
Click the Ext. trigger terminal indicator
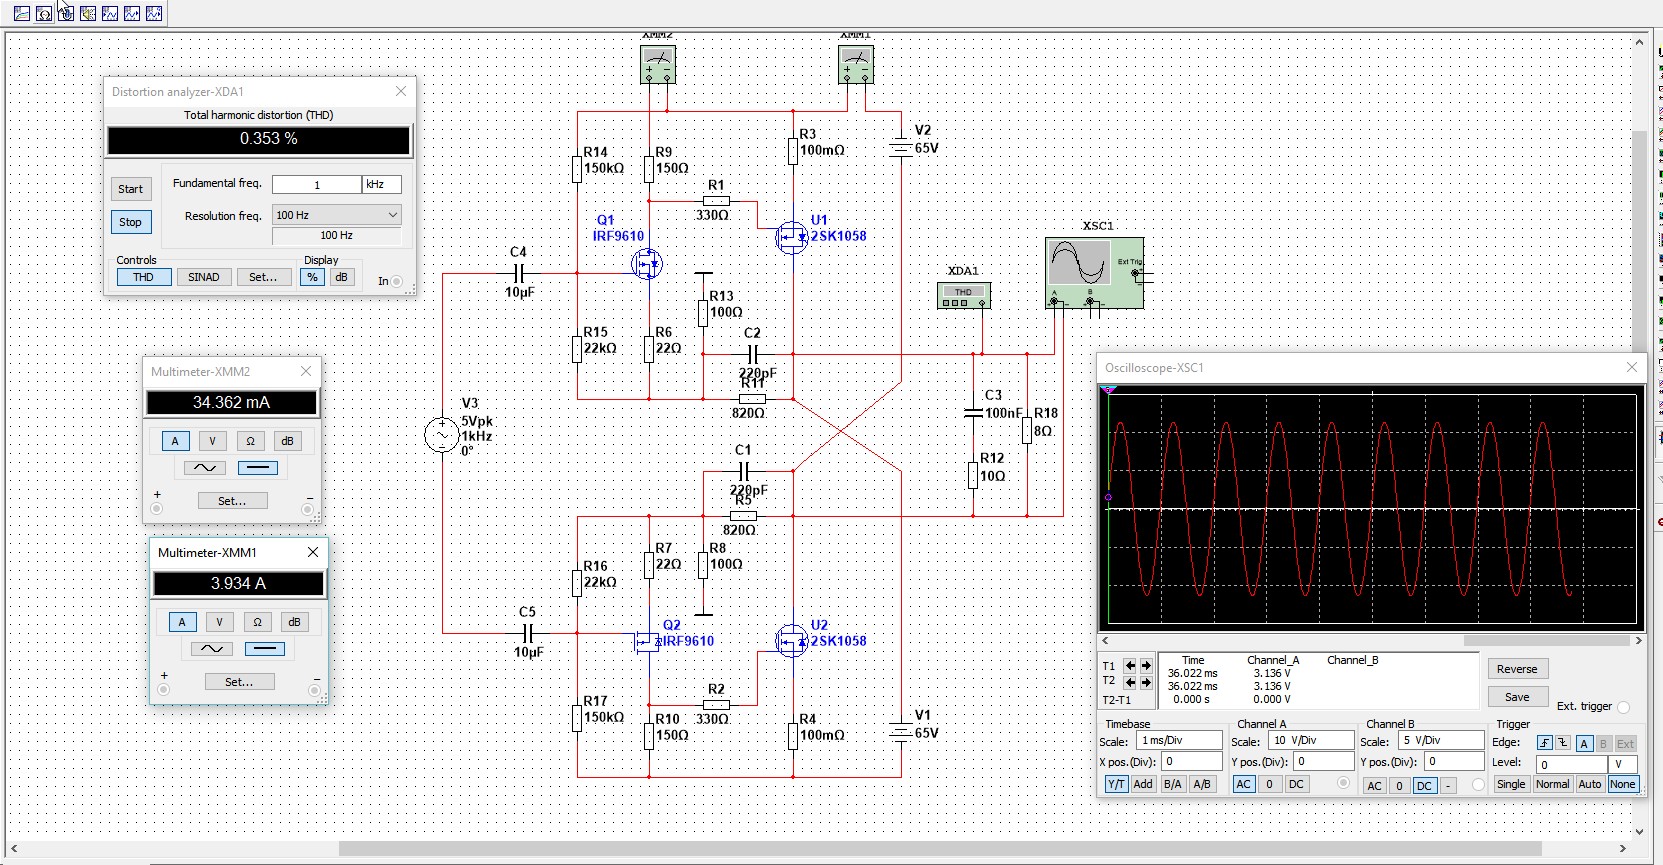point(1623,707)
